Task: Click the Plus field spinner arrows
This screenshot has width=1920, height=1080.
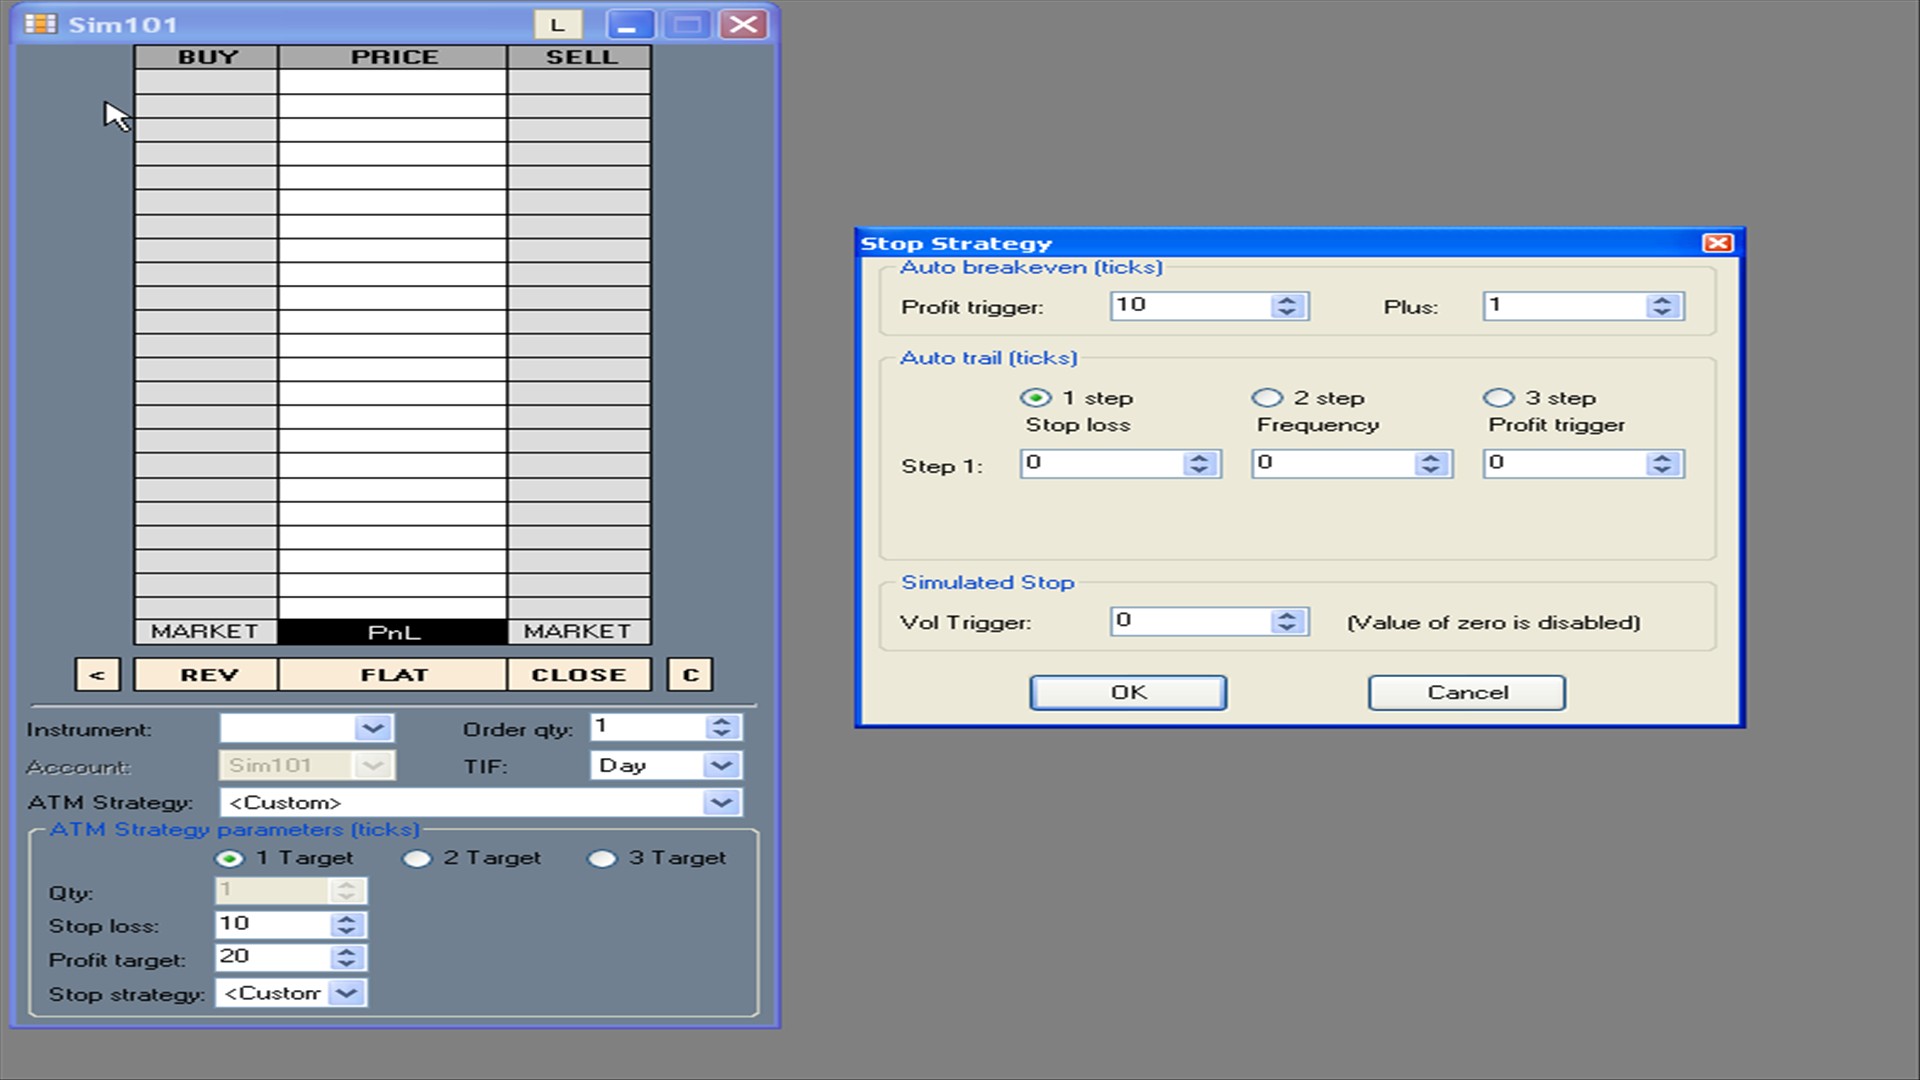Action: coord(1662,306)
